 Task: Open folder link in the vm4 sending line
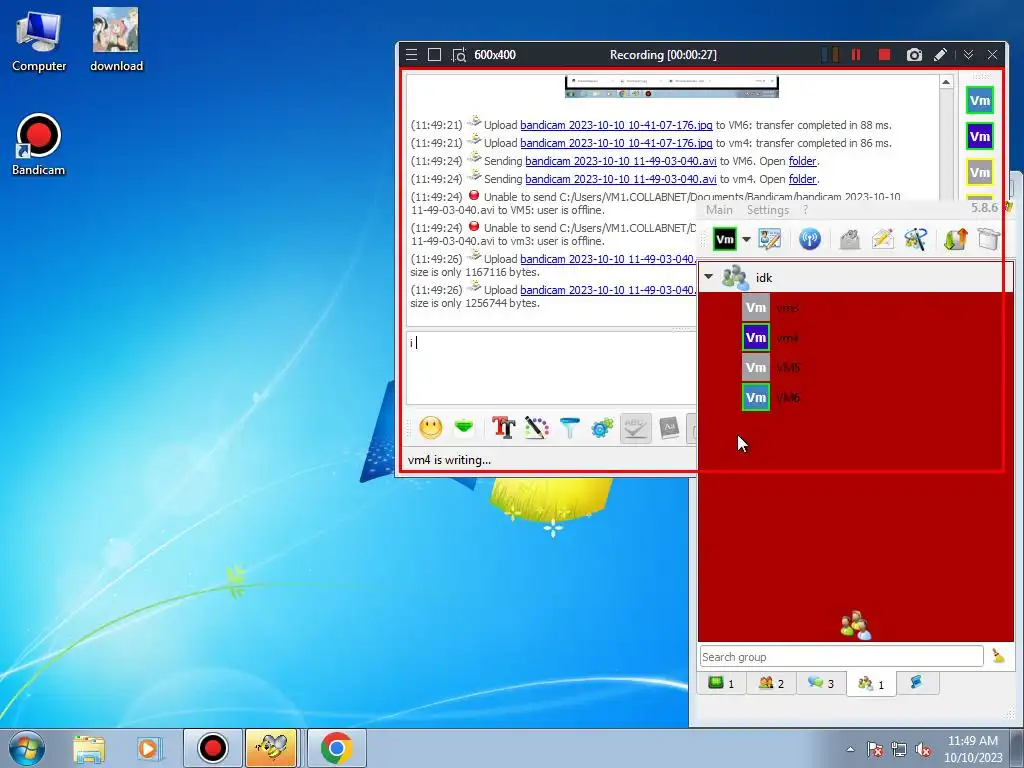click(802, 179)
